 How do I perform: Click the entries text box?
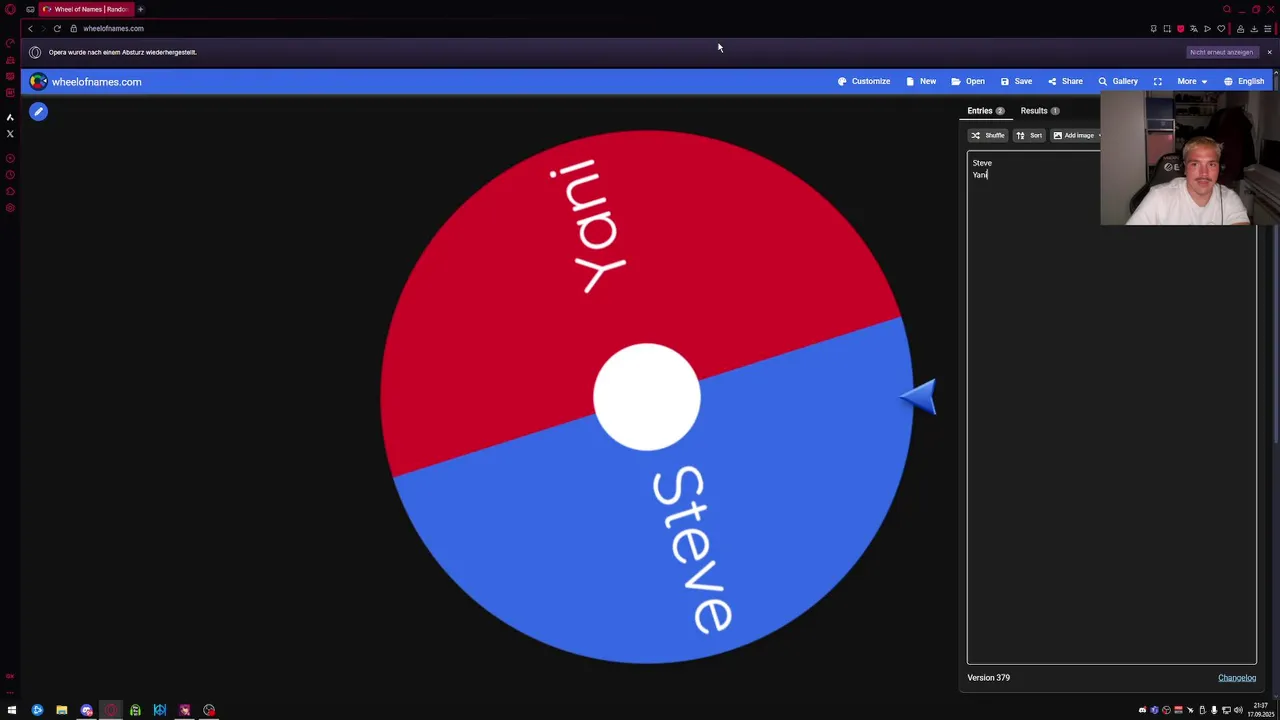1111,408
